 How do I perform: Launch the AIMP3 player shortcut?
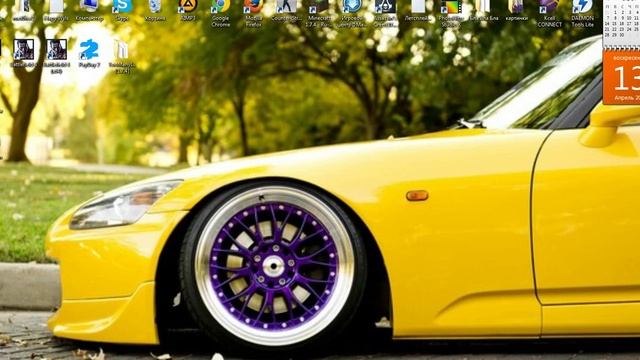[x=188, y=10]
